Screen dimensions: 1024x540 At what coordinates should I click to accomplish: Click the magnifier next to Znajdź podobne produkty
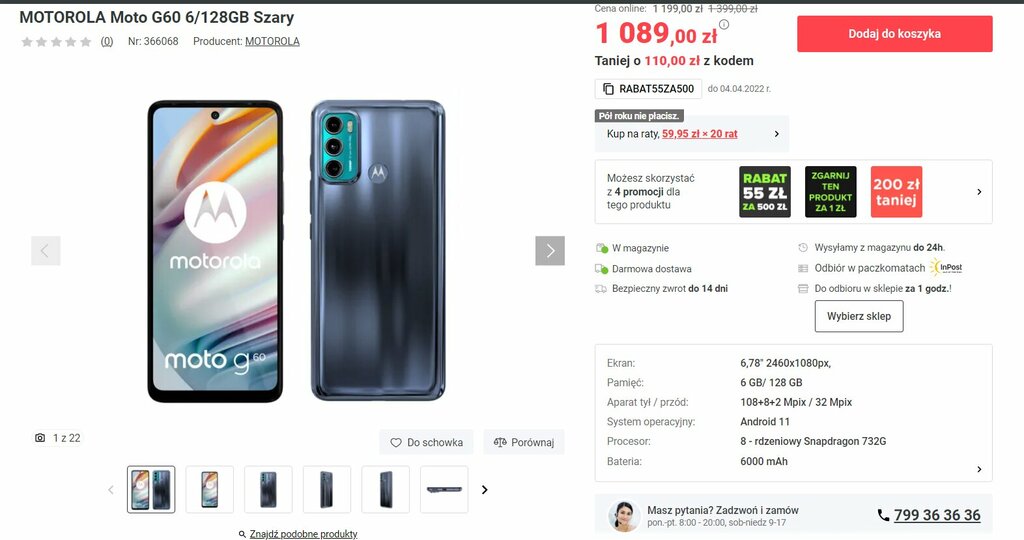242,534
